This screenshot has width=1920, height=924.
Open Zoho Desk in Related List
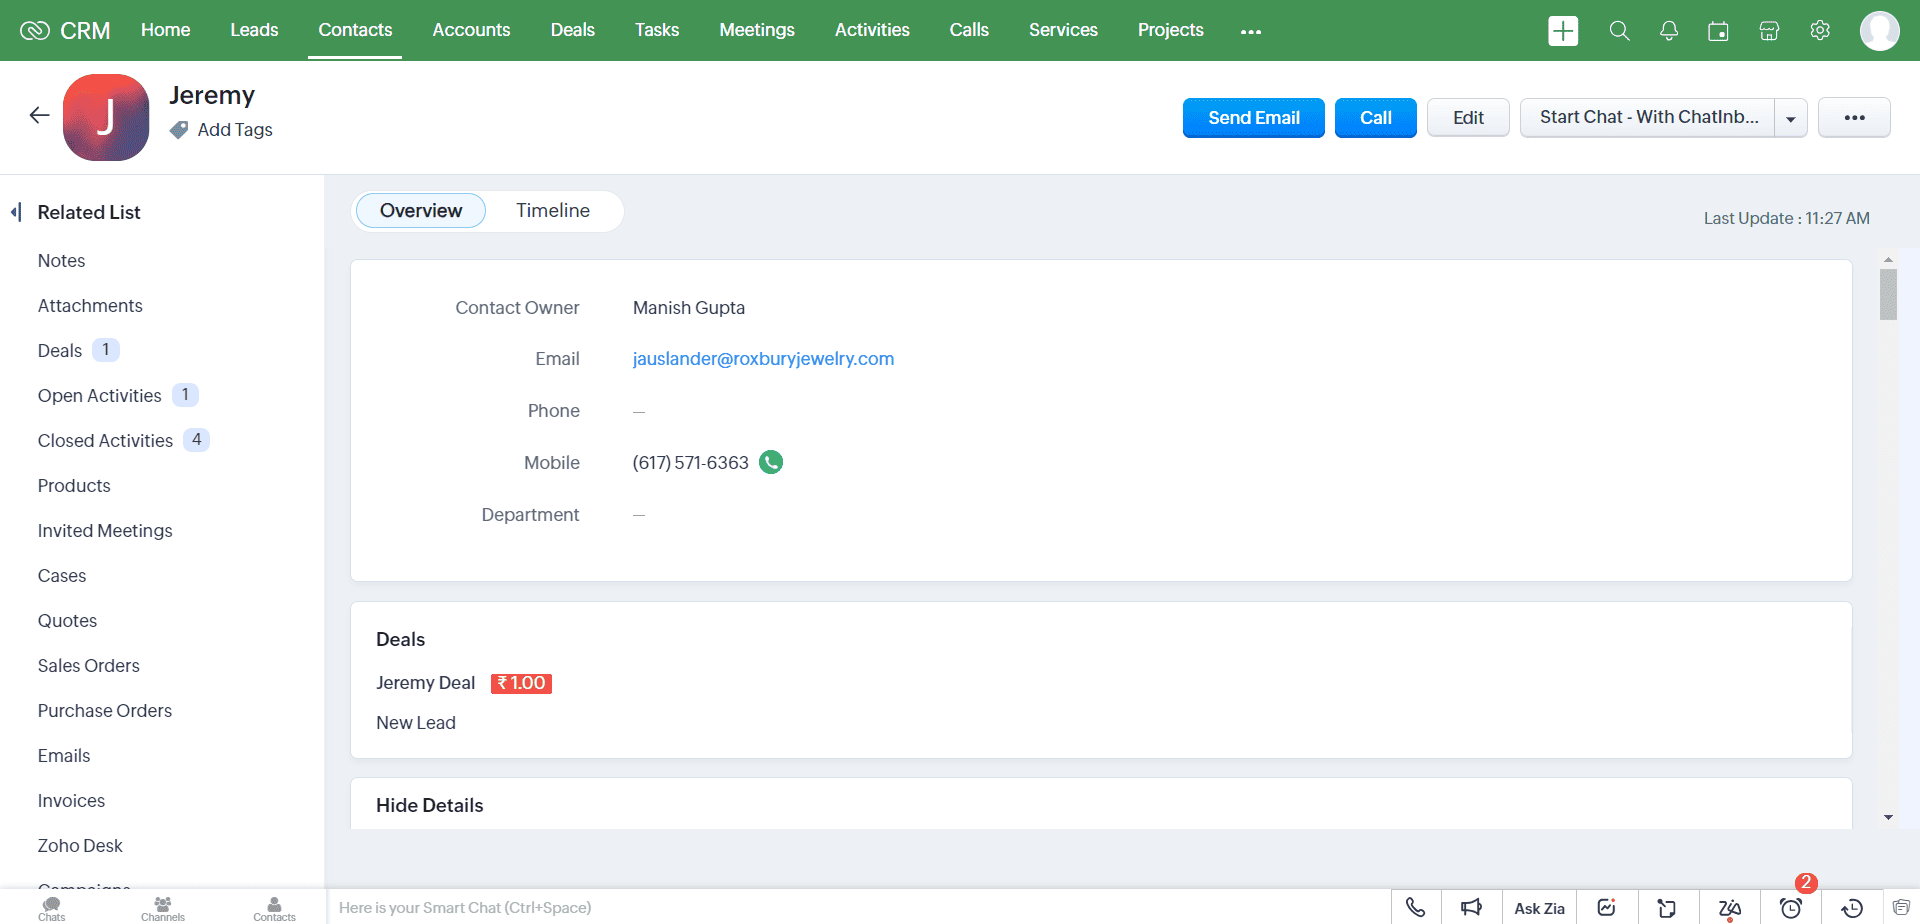[80, 846]
